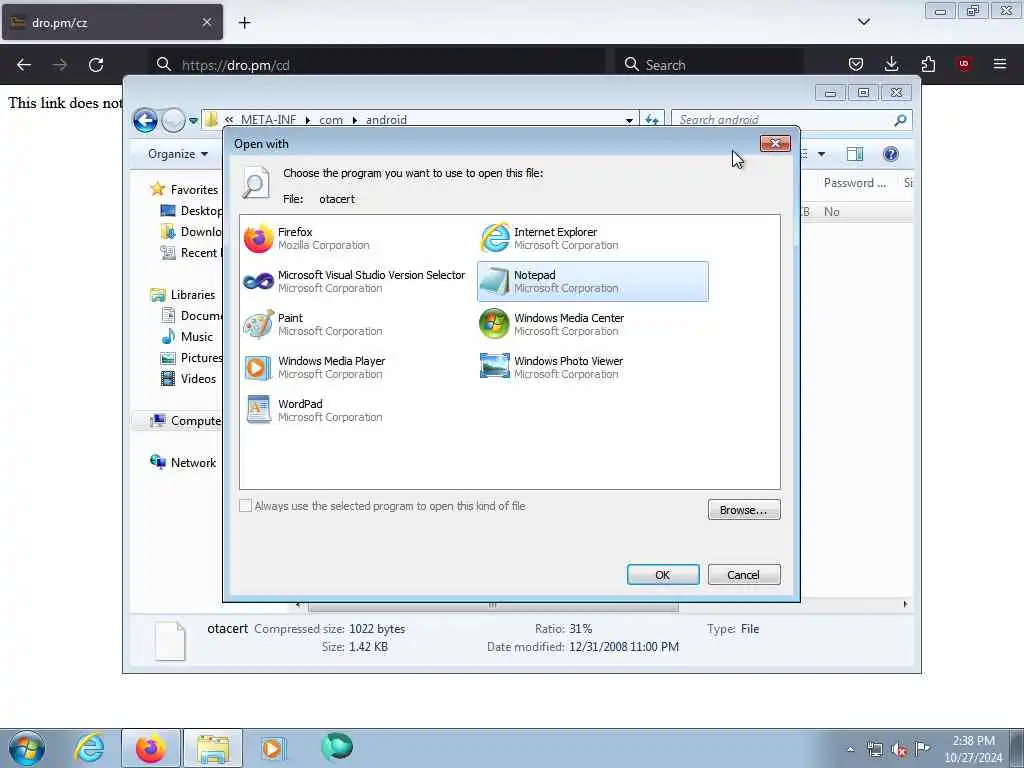Confirm with the OK button
The image size is (1024, 768).
pyautogui.click(x=663, y=575)
